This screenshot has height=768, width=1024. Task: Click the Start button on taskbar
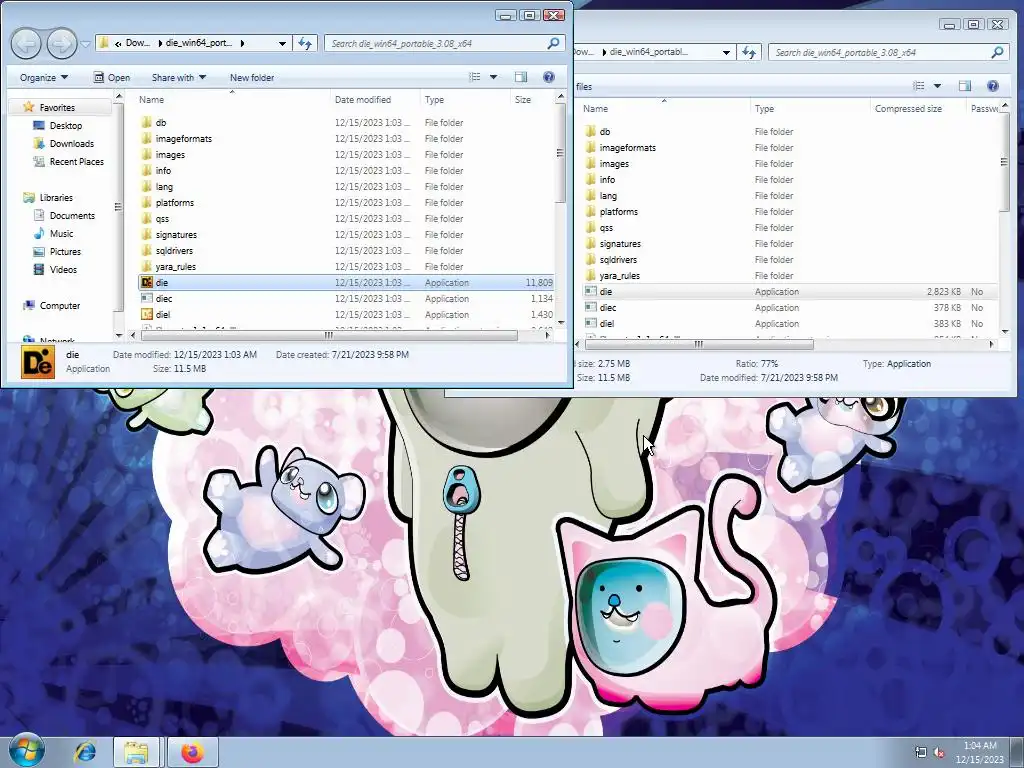coord(27,751)
